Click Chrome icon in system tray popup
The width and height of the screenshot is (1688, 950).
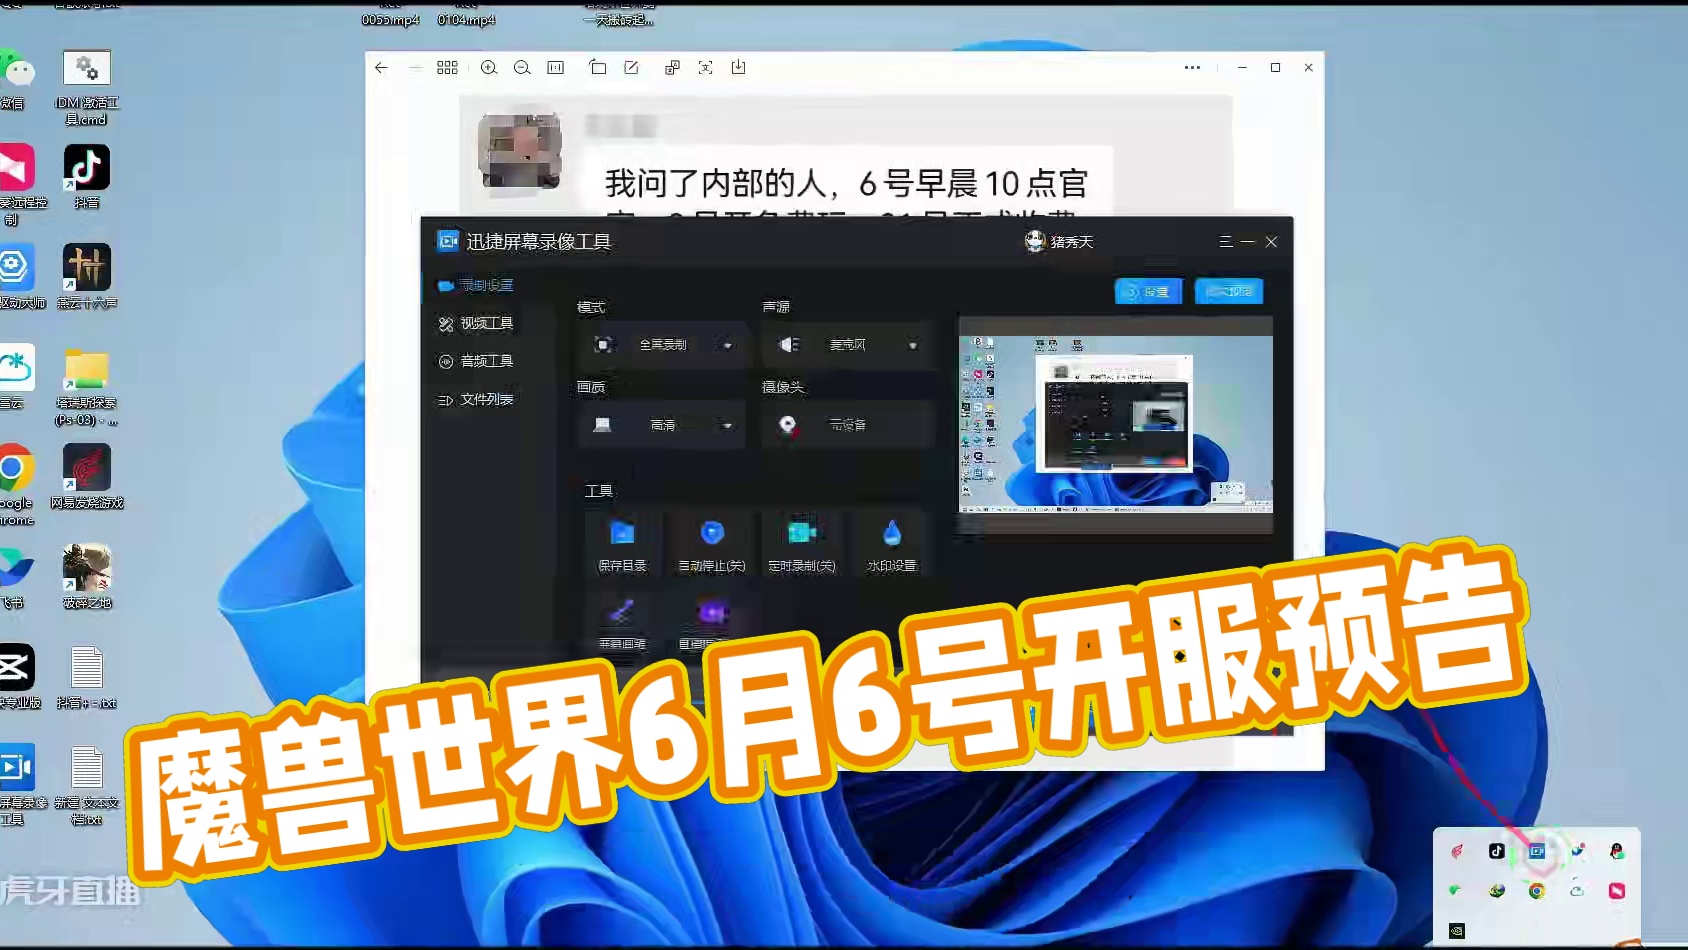coord(1537,891)
